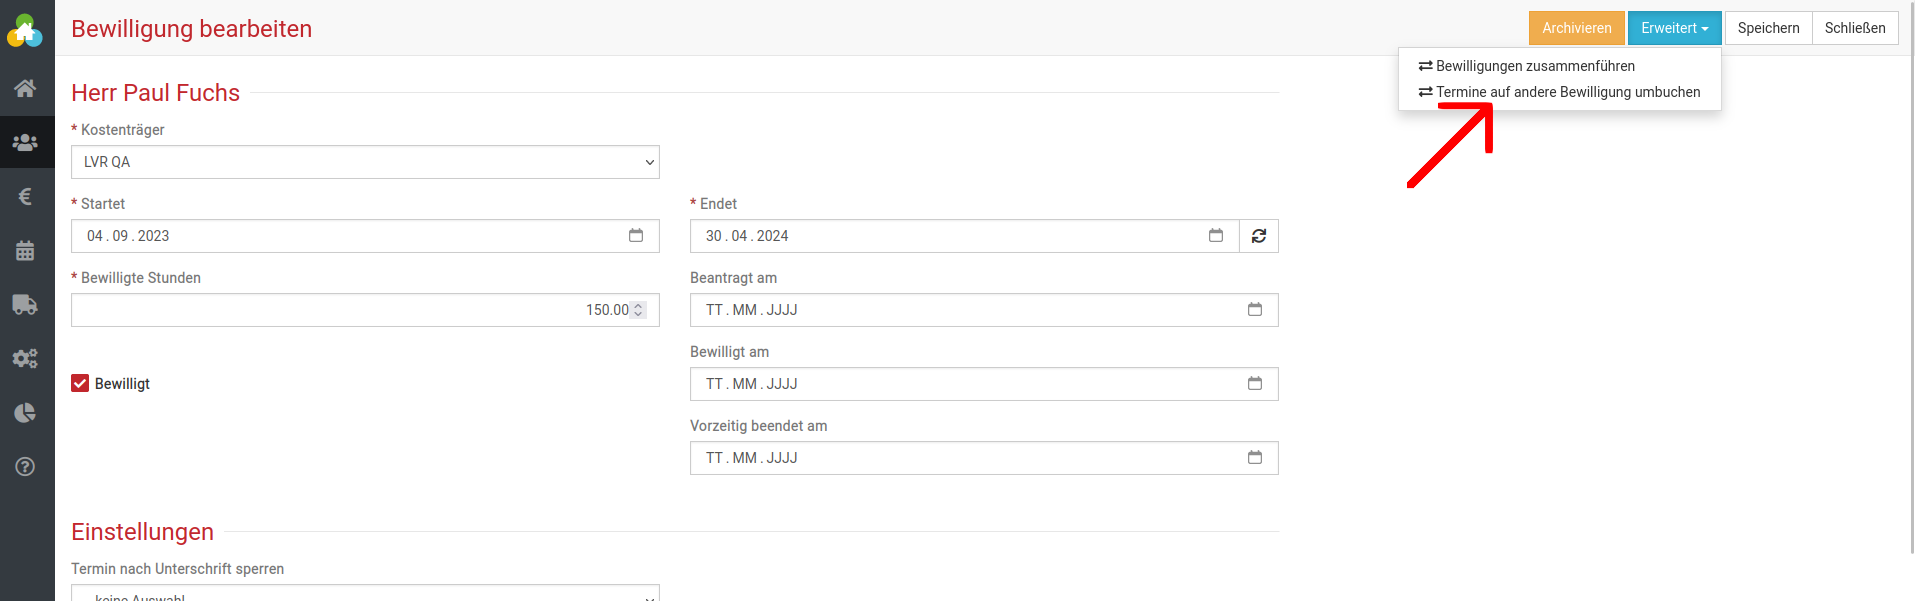The height and width of the screenshot is (601, 1915).
Task: Toggle the Erweitert dropdown button
Action: point(1674,28)
